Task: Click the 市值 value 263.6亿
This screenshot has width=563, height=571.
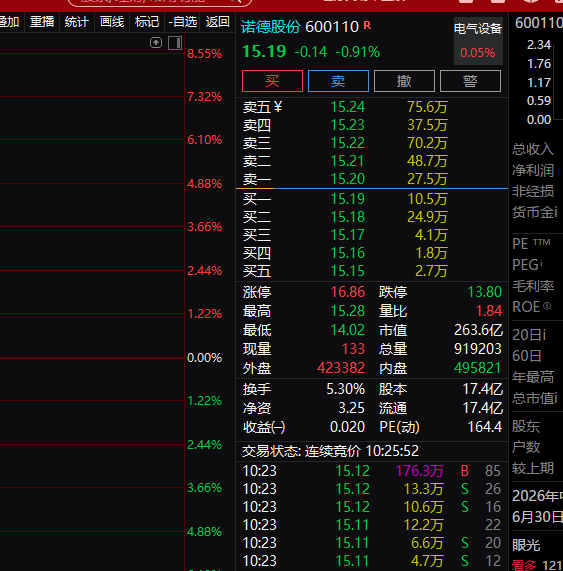Action: tap(479, 330)
